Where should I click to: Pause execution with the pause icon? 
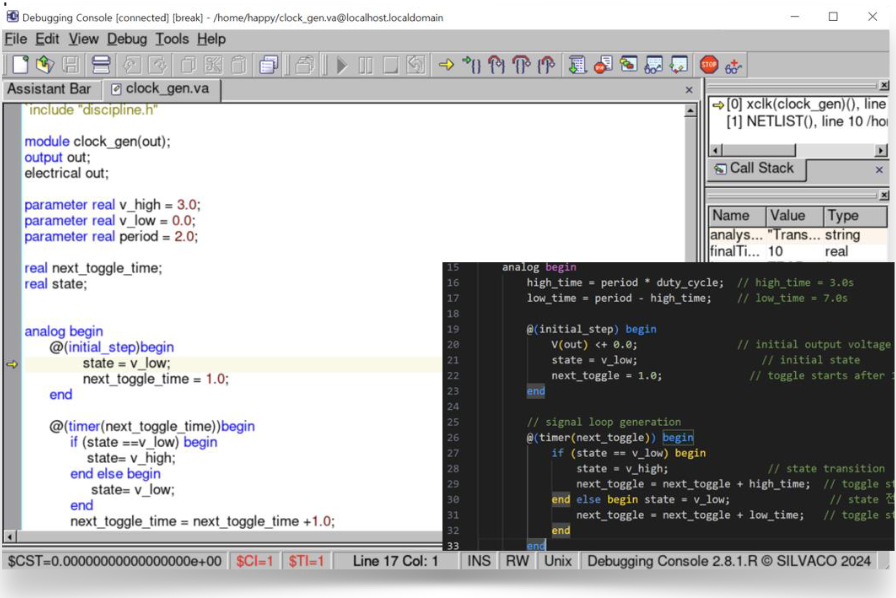(x=366, y=65)
